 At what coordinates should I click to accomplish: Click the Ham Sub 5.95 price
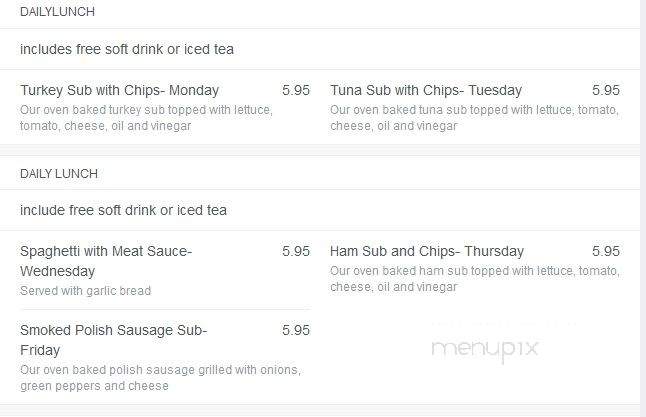(606, 251)
